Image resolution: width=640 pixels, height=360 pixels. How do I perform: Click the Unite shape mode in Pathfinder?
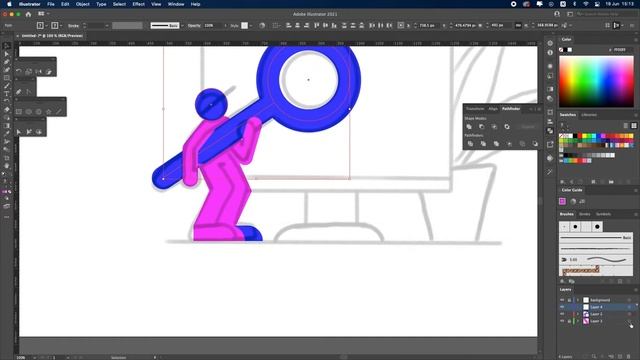click(x=469, y=127)
